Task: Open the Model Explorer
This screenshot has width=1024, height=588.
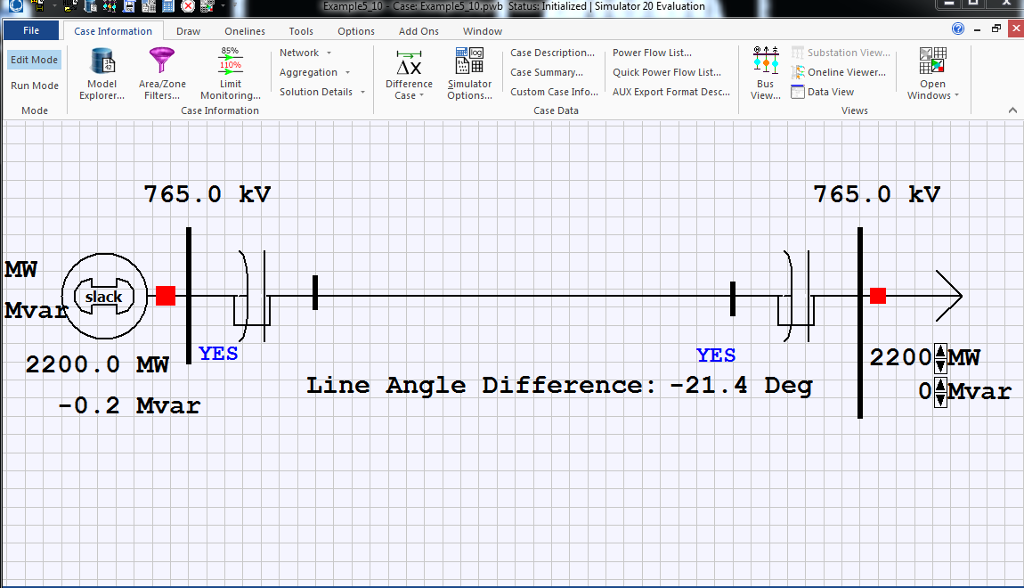Action: 102,74
